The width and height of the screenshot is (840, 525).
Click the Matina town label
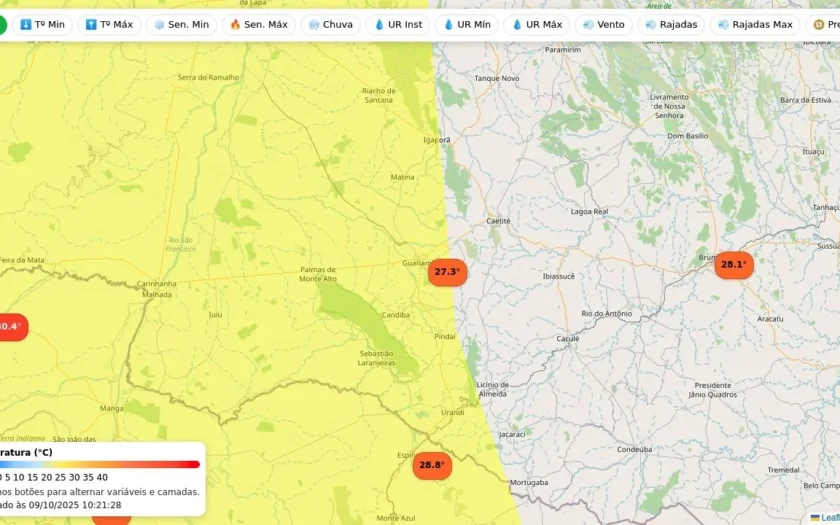402,177
